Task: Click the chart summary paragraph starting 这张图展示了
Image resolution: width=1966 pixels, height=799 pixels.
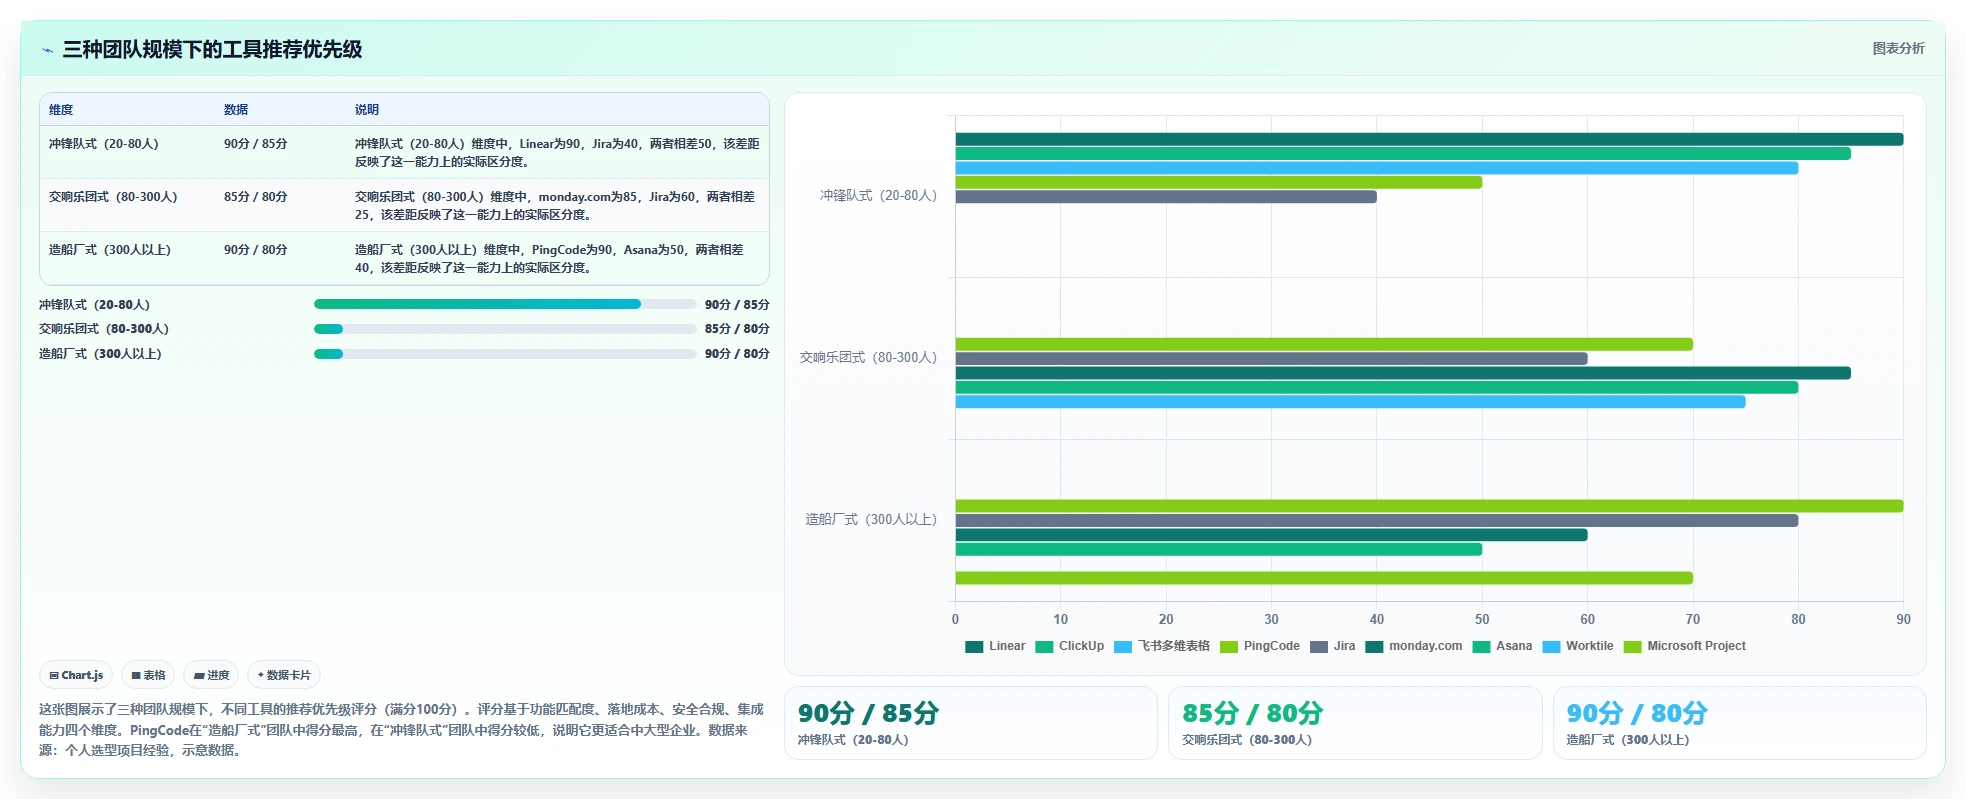Action: pyautogui.click(x=401, y=730)
